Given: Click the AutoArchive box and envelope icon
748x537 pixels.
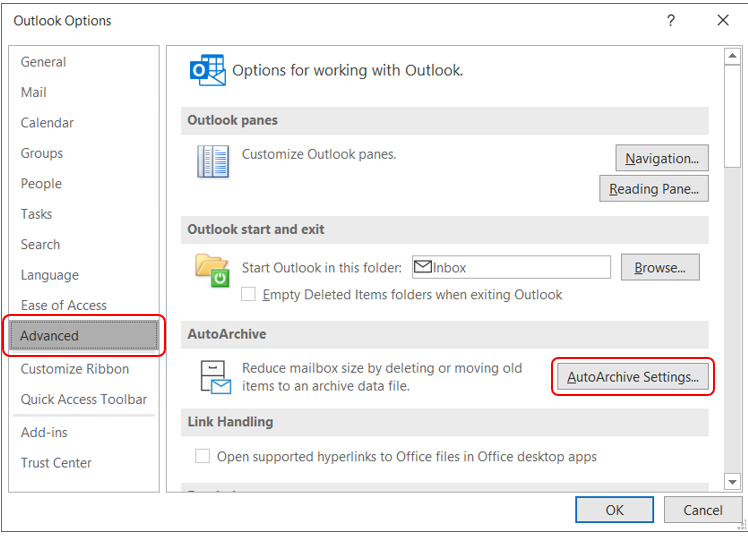Looking at the screenshot, I should coord(214,377).
